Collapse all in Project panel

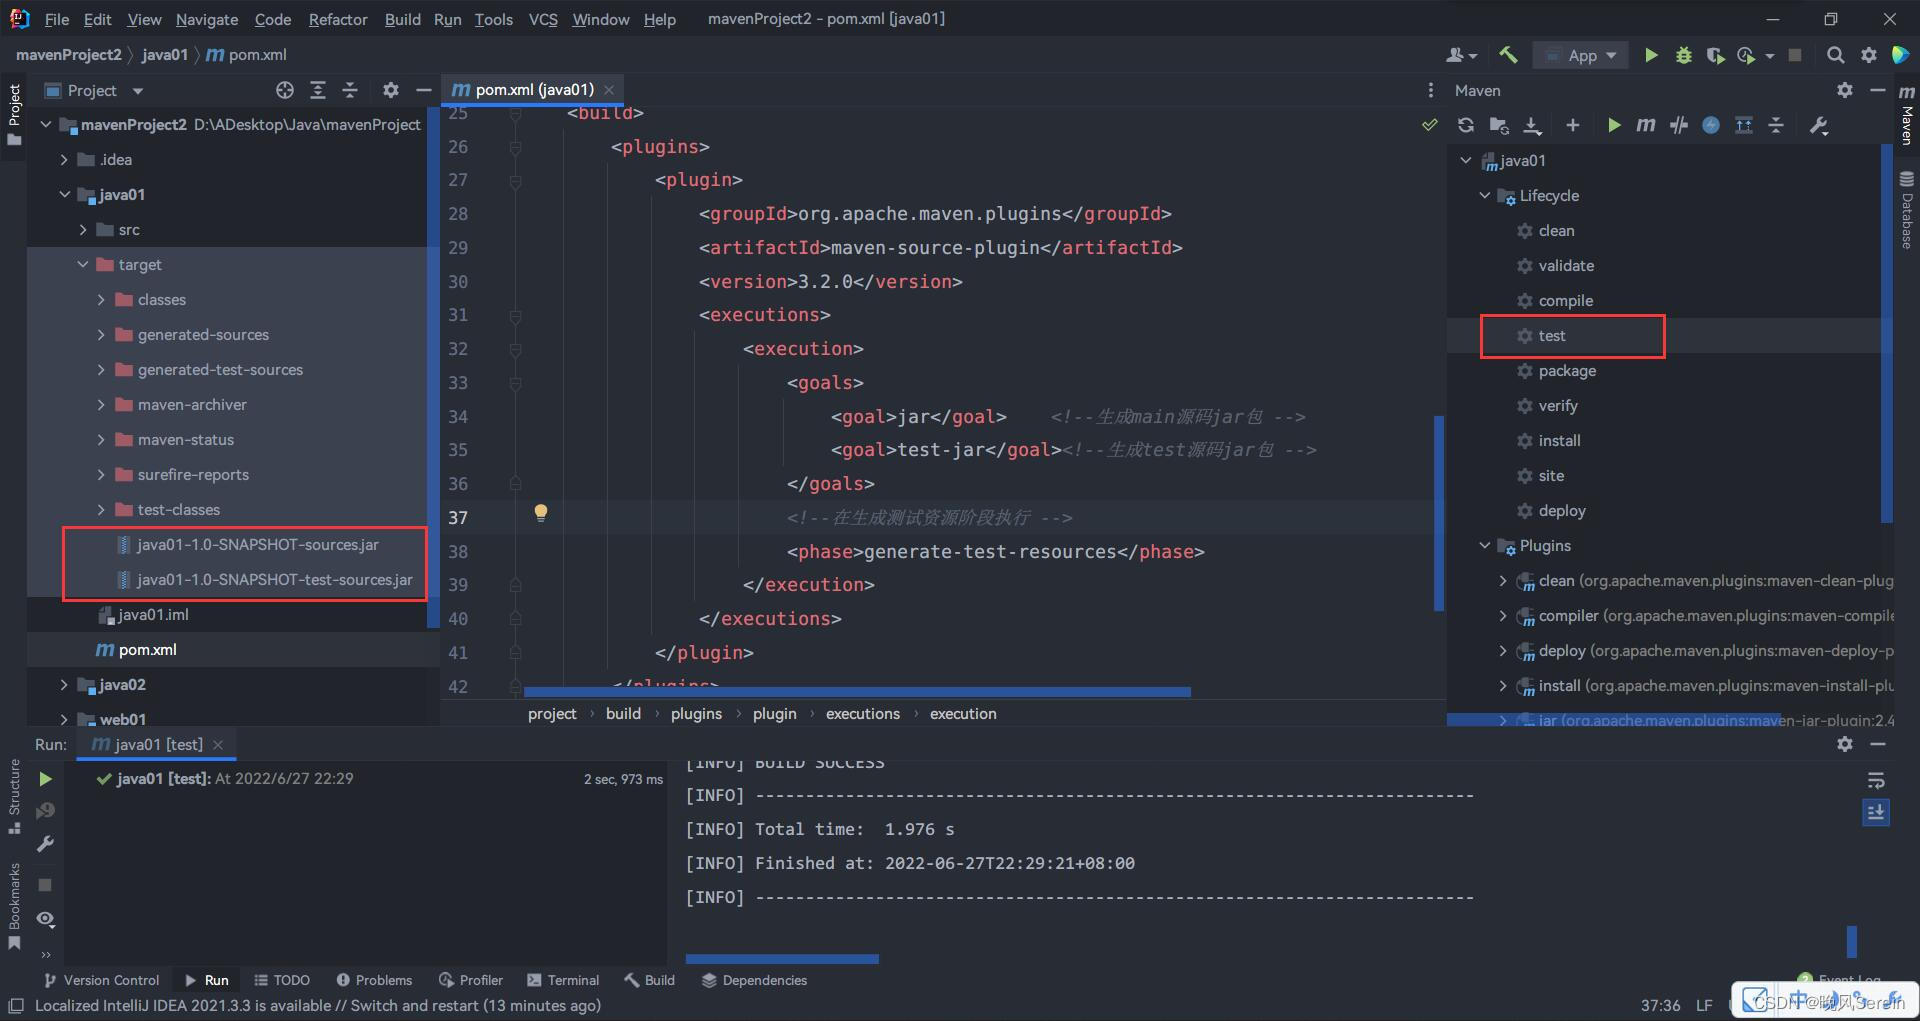pyautogui.click(x=350, y=90)
